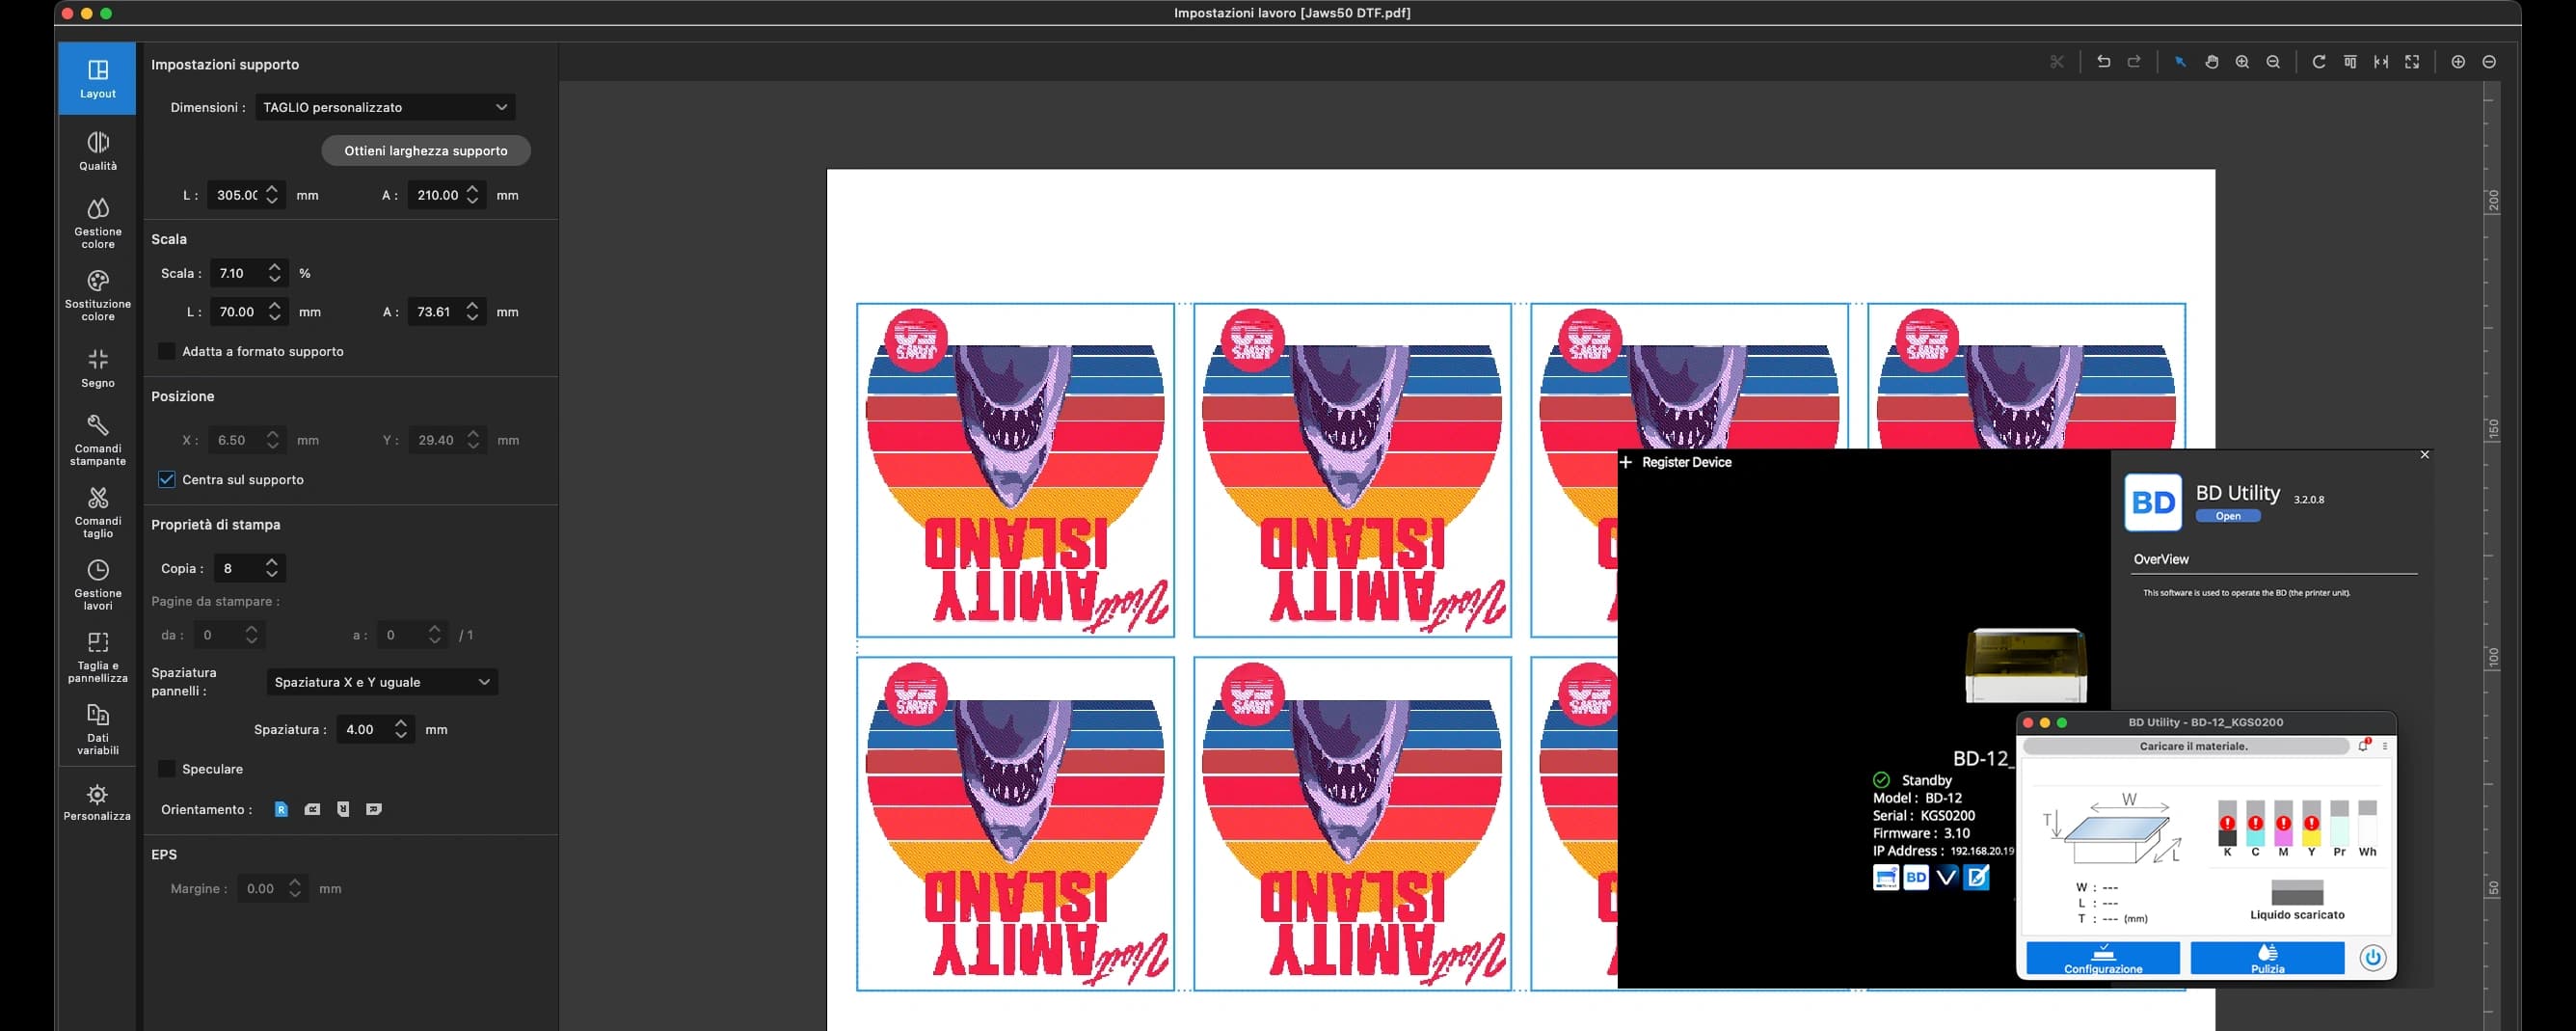Screen dimensions: 2576x1031
Task: Click the Scala percentage input field
Action: click(x=238, y=273)
